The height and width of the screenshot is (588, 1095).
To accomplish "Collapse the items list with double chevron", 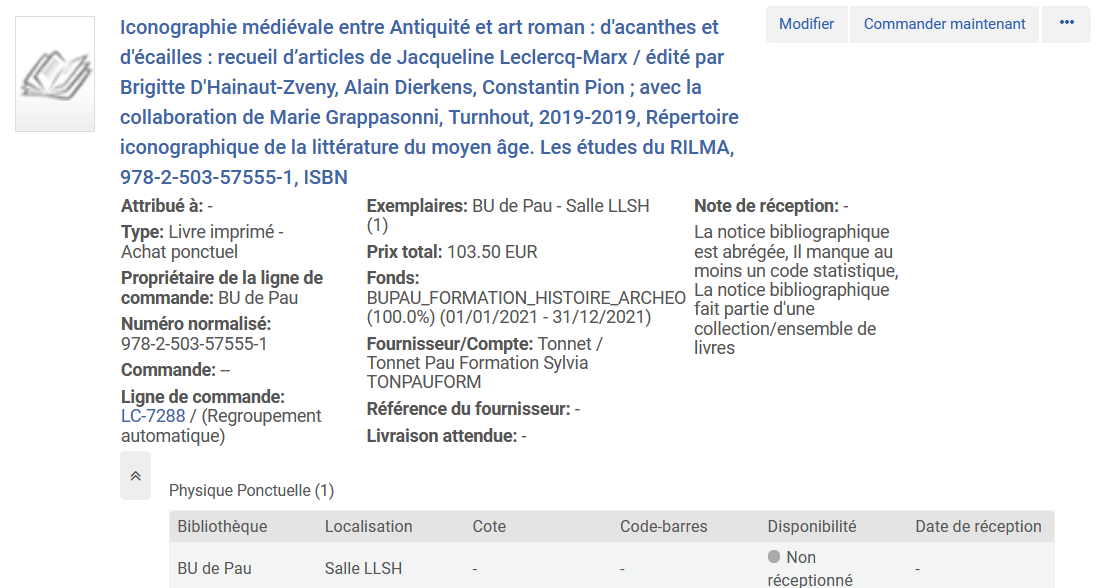I will 135,475.
